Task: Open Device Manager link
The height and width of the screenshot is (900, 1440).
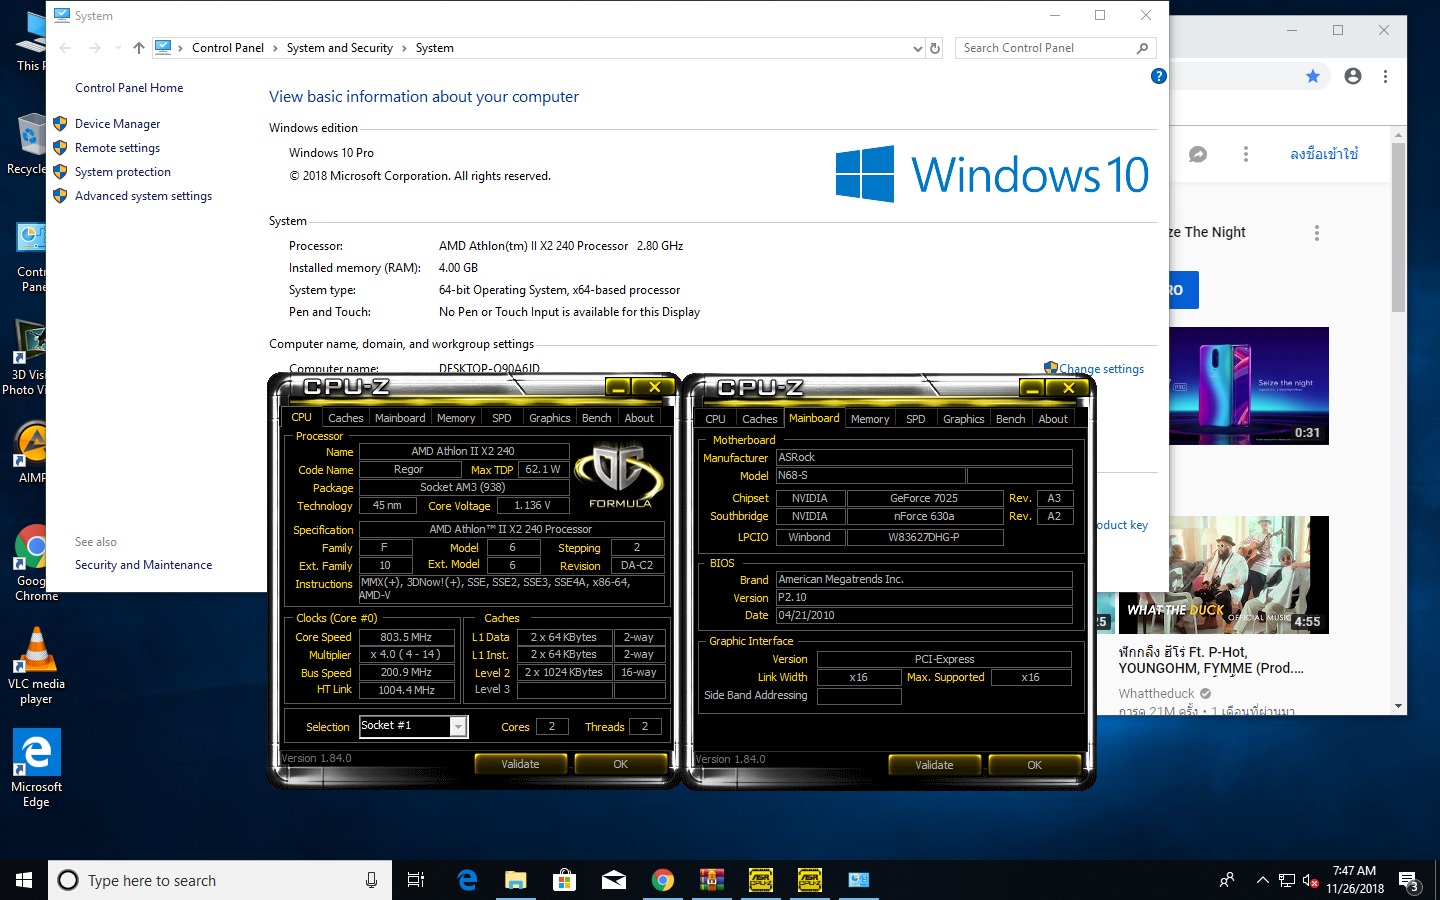Action: coord(117,124)
